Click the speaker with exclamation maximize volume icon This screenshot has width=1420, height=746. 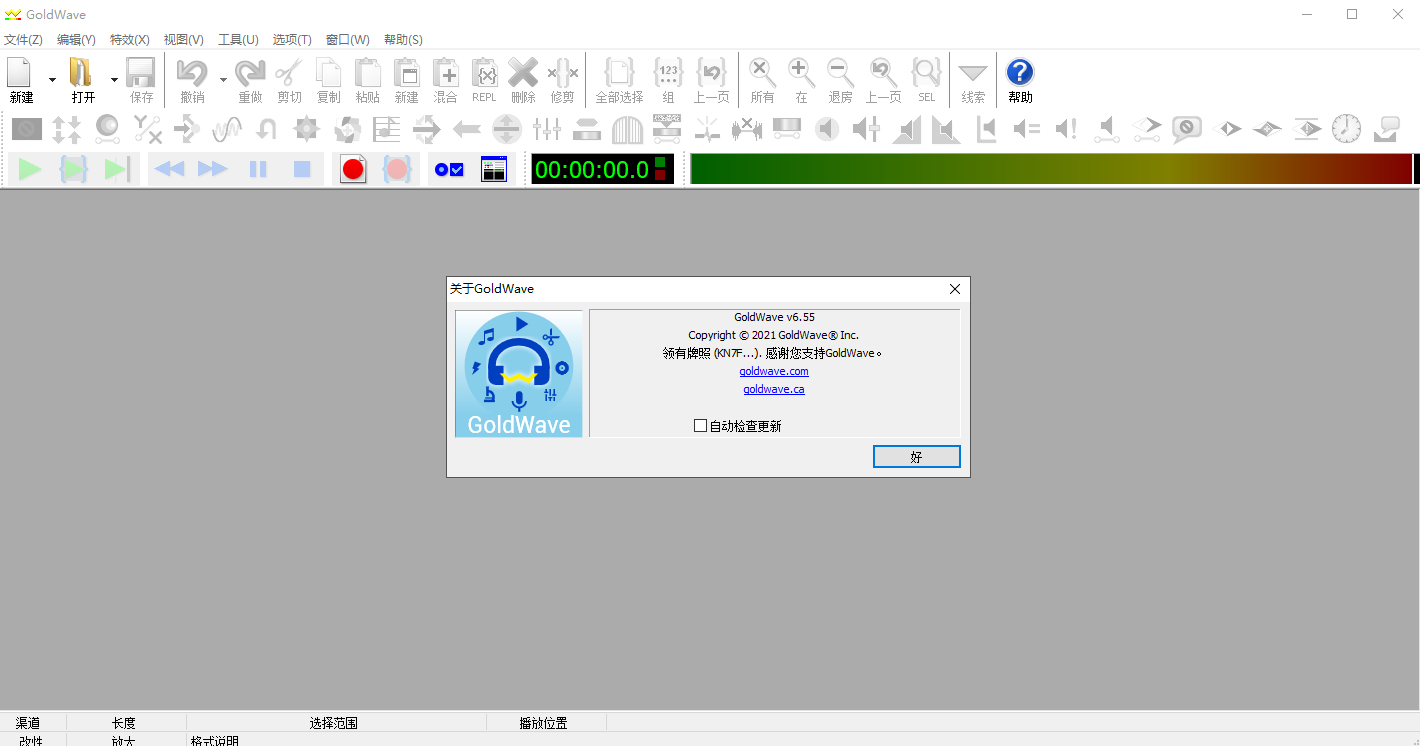click(1067, 129)
